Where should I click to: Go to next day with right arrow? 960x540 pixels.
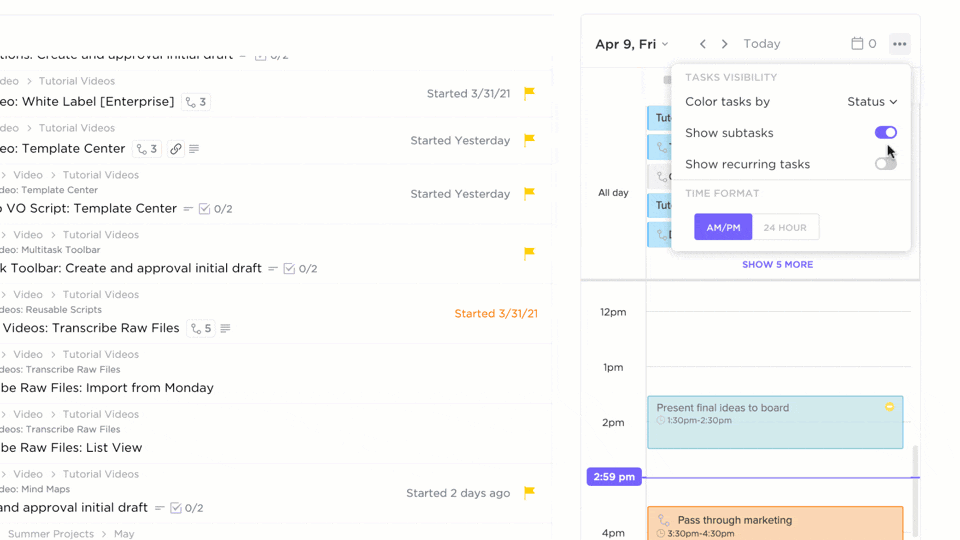click(725, 44)
